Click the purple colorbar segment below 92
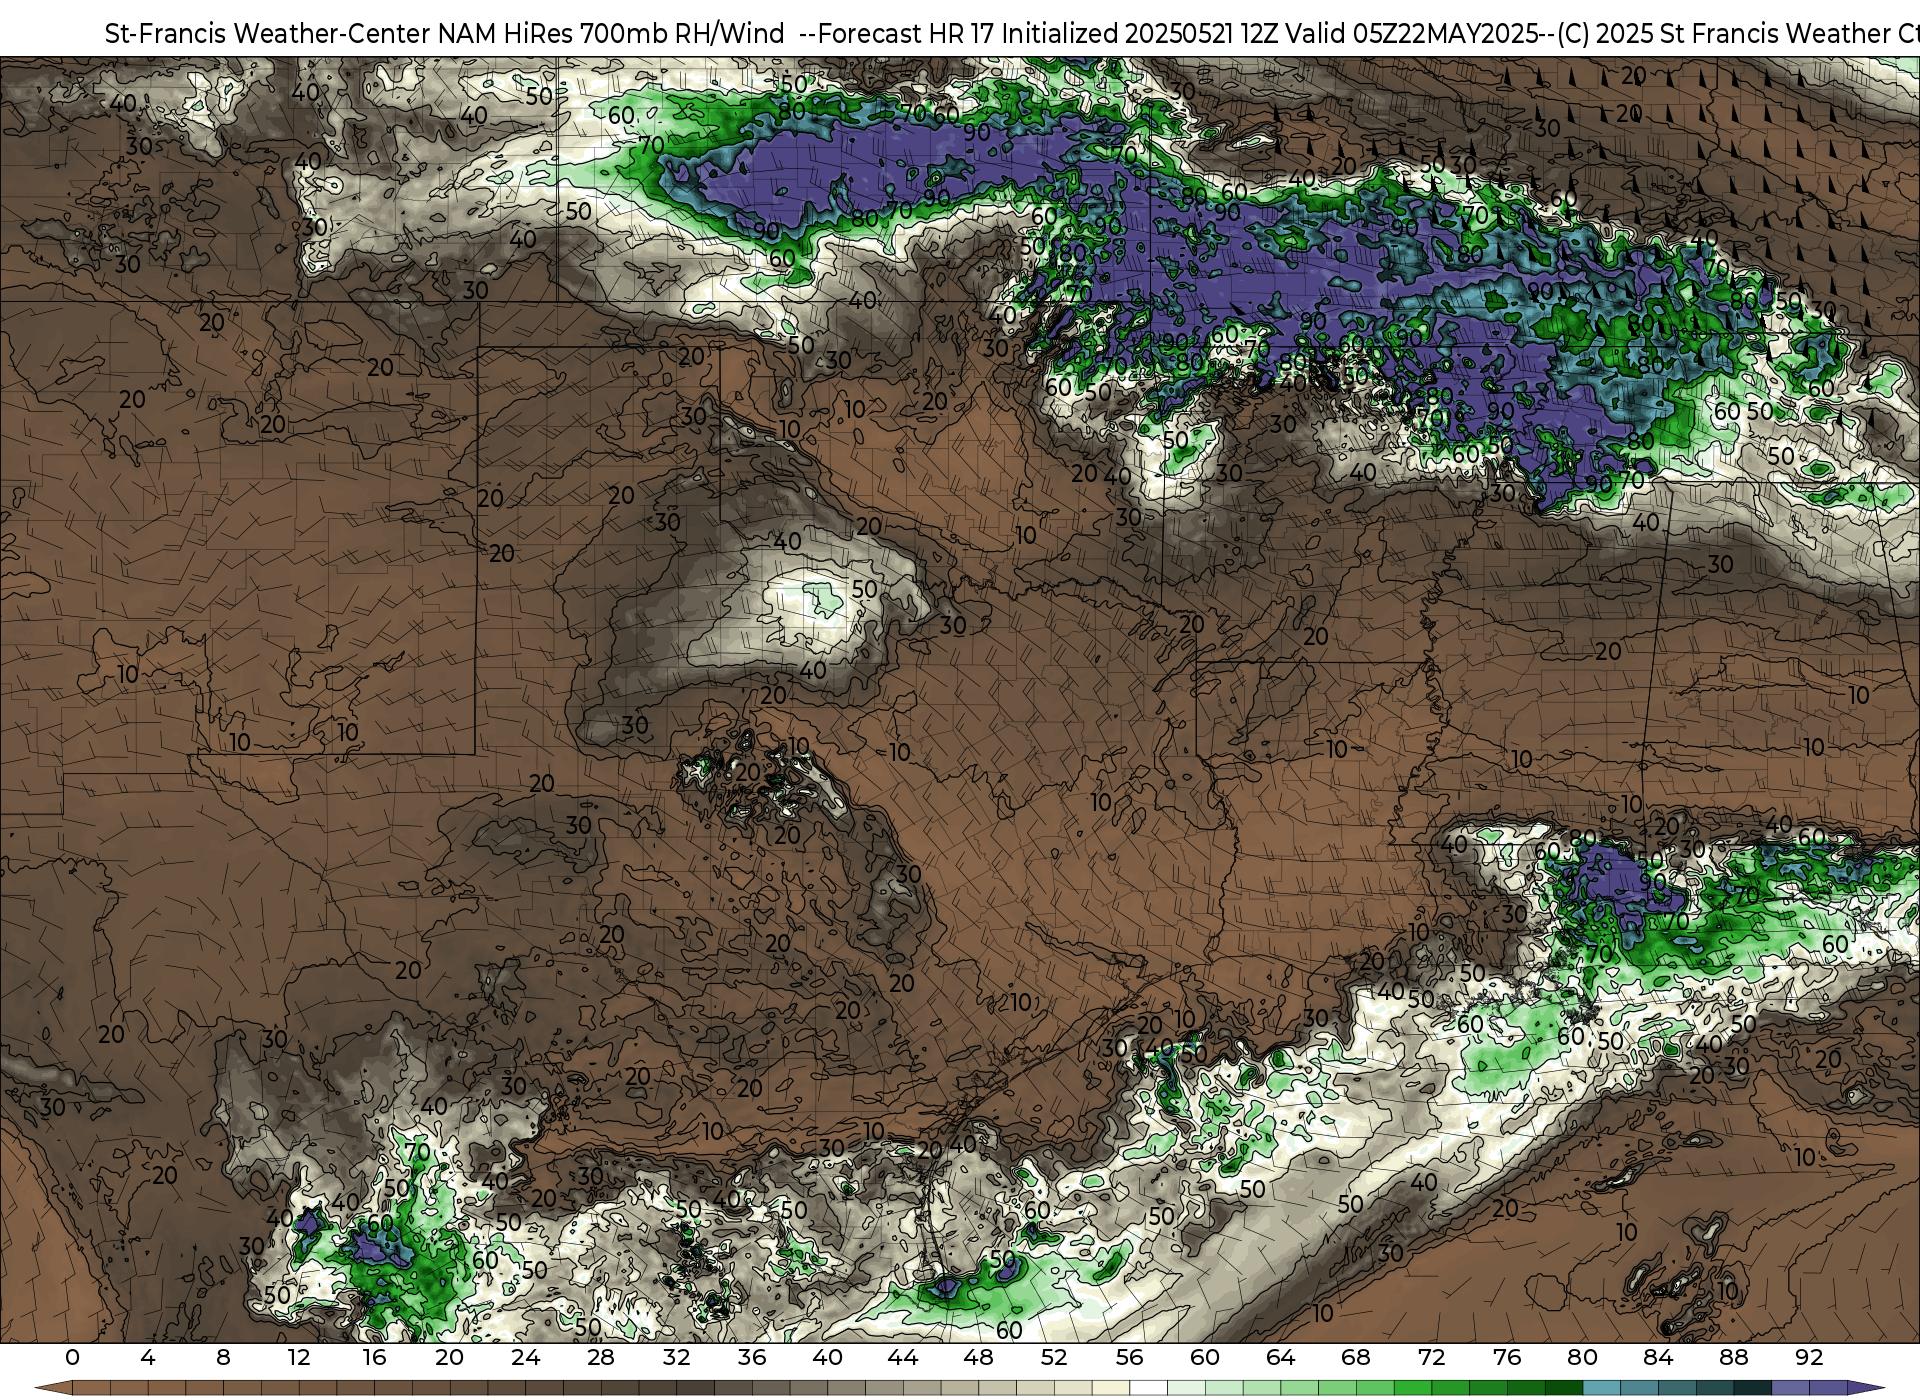This screenshot has width=1920, height=1400. (1828, 1388)
